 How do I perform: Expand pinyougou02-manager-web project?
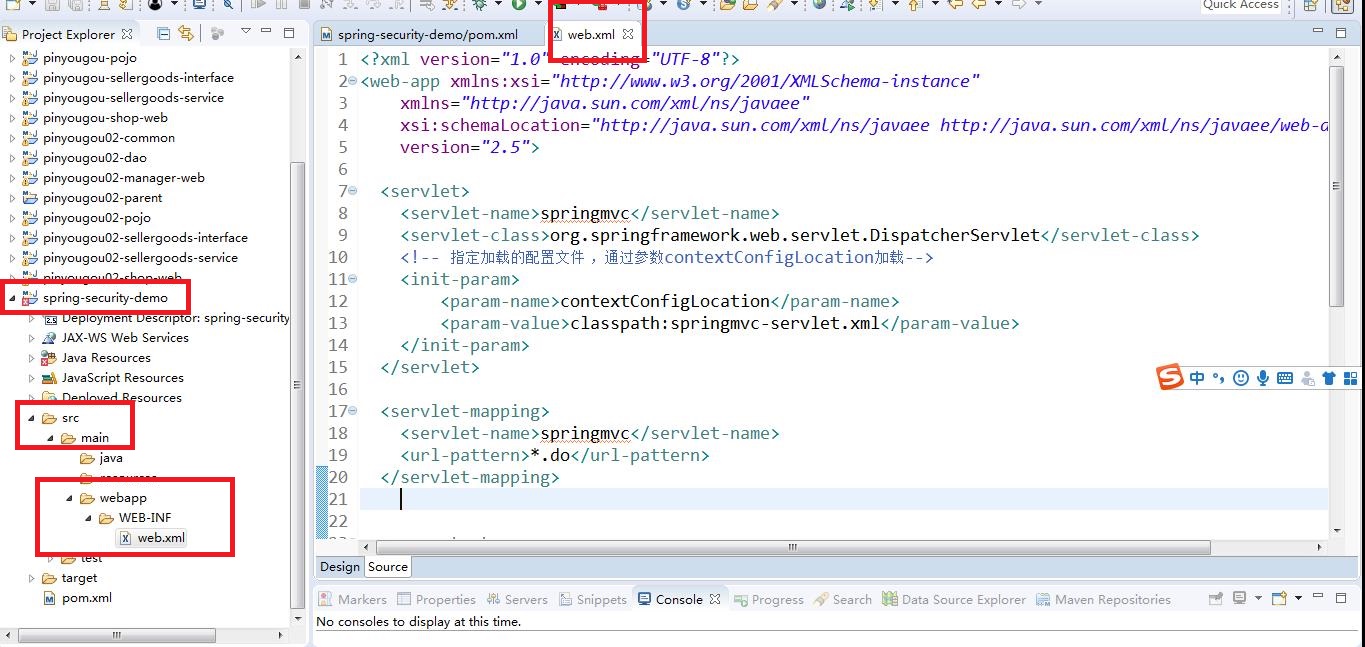click(12, 178)
